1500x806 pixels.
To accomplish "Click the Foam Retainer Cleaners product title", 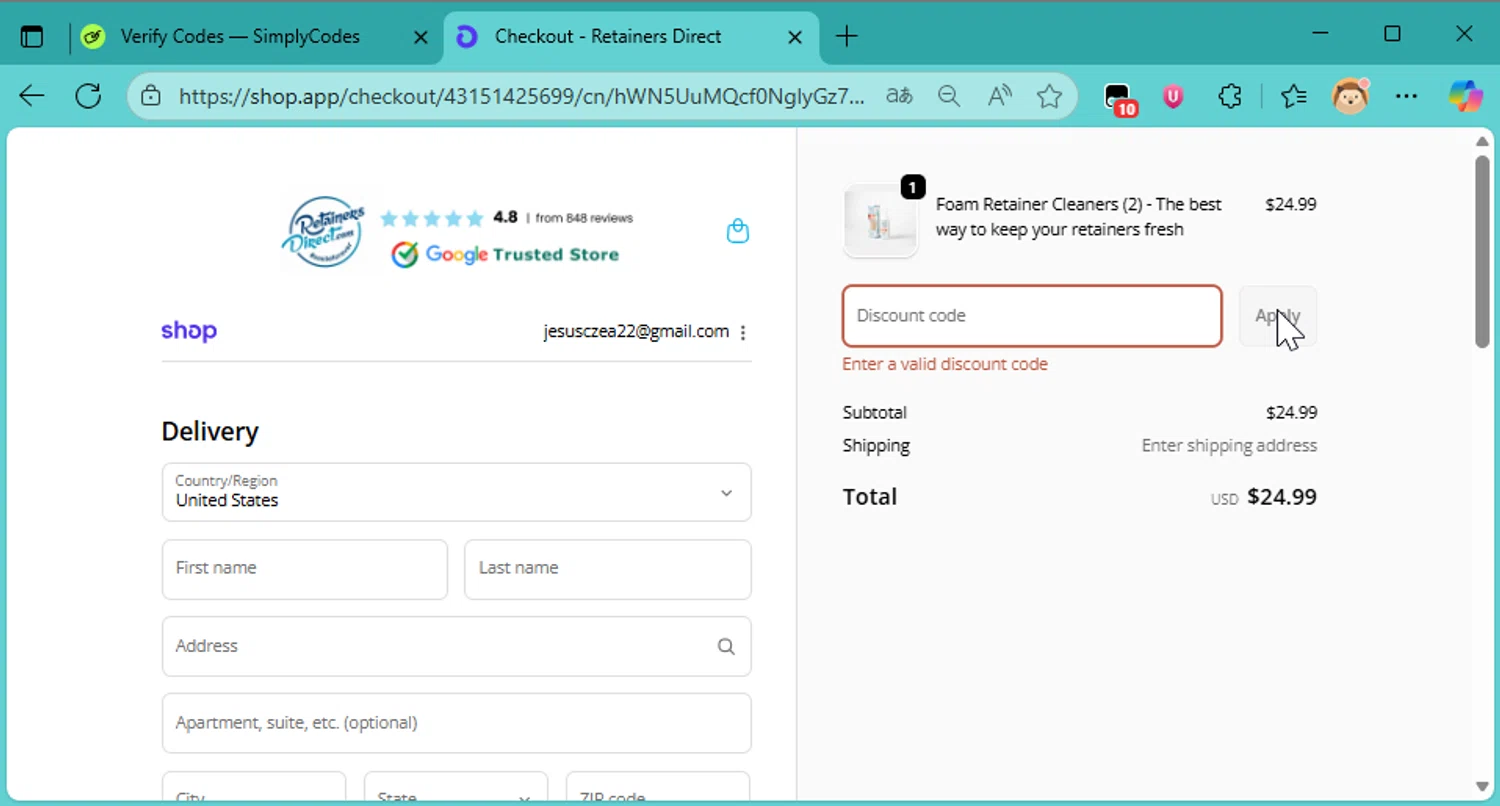I will (1079, 217).
